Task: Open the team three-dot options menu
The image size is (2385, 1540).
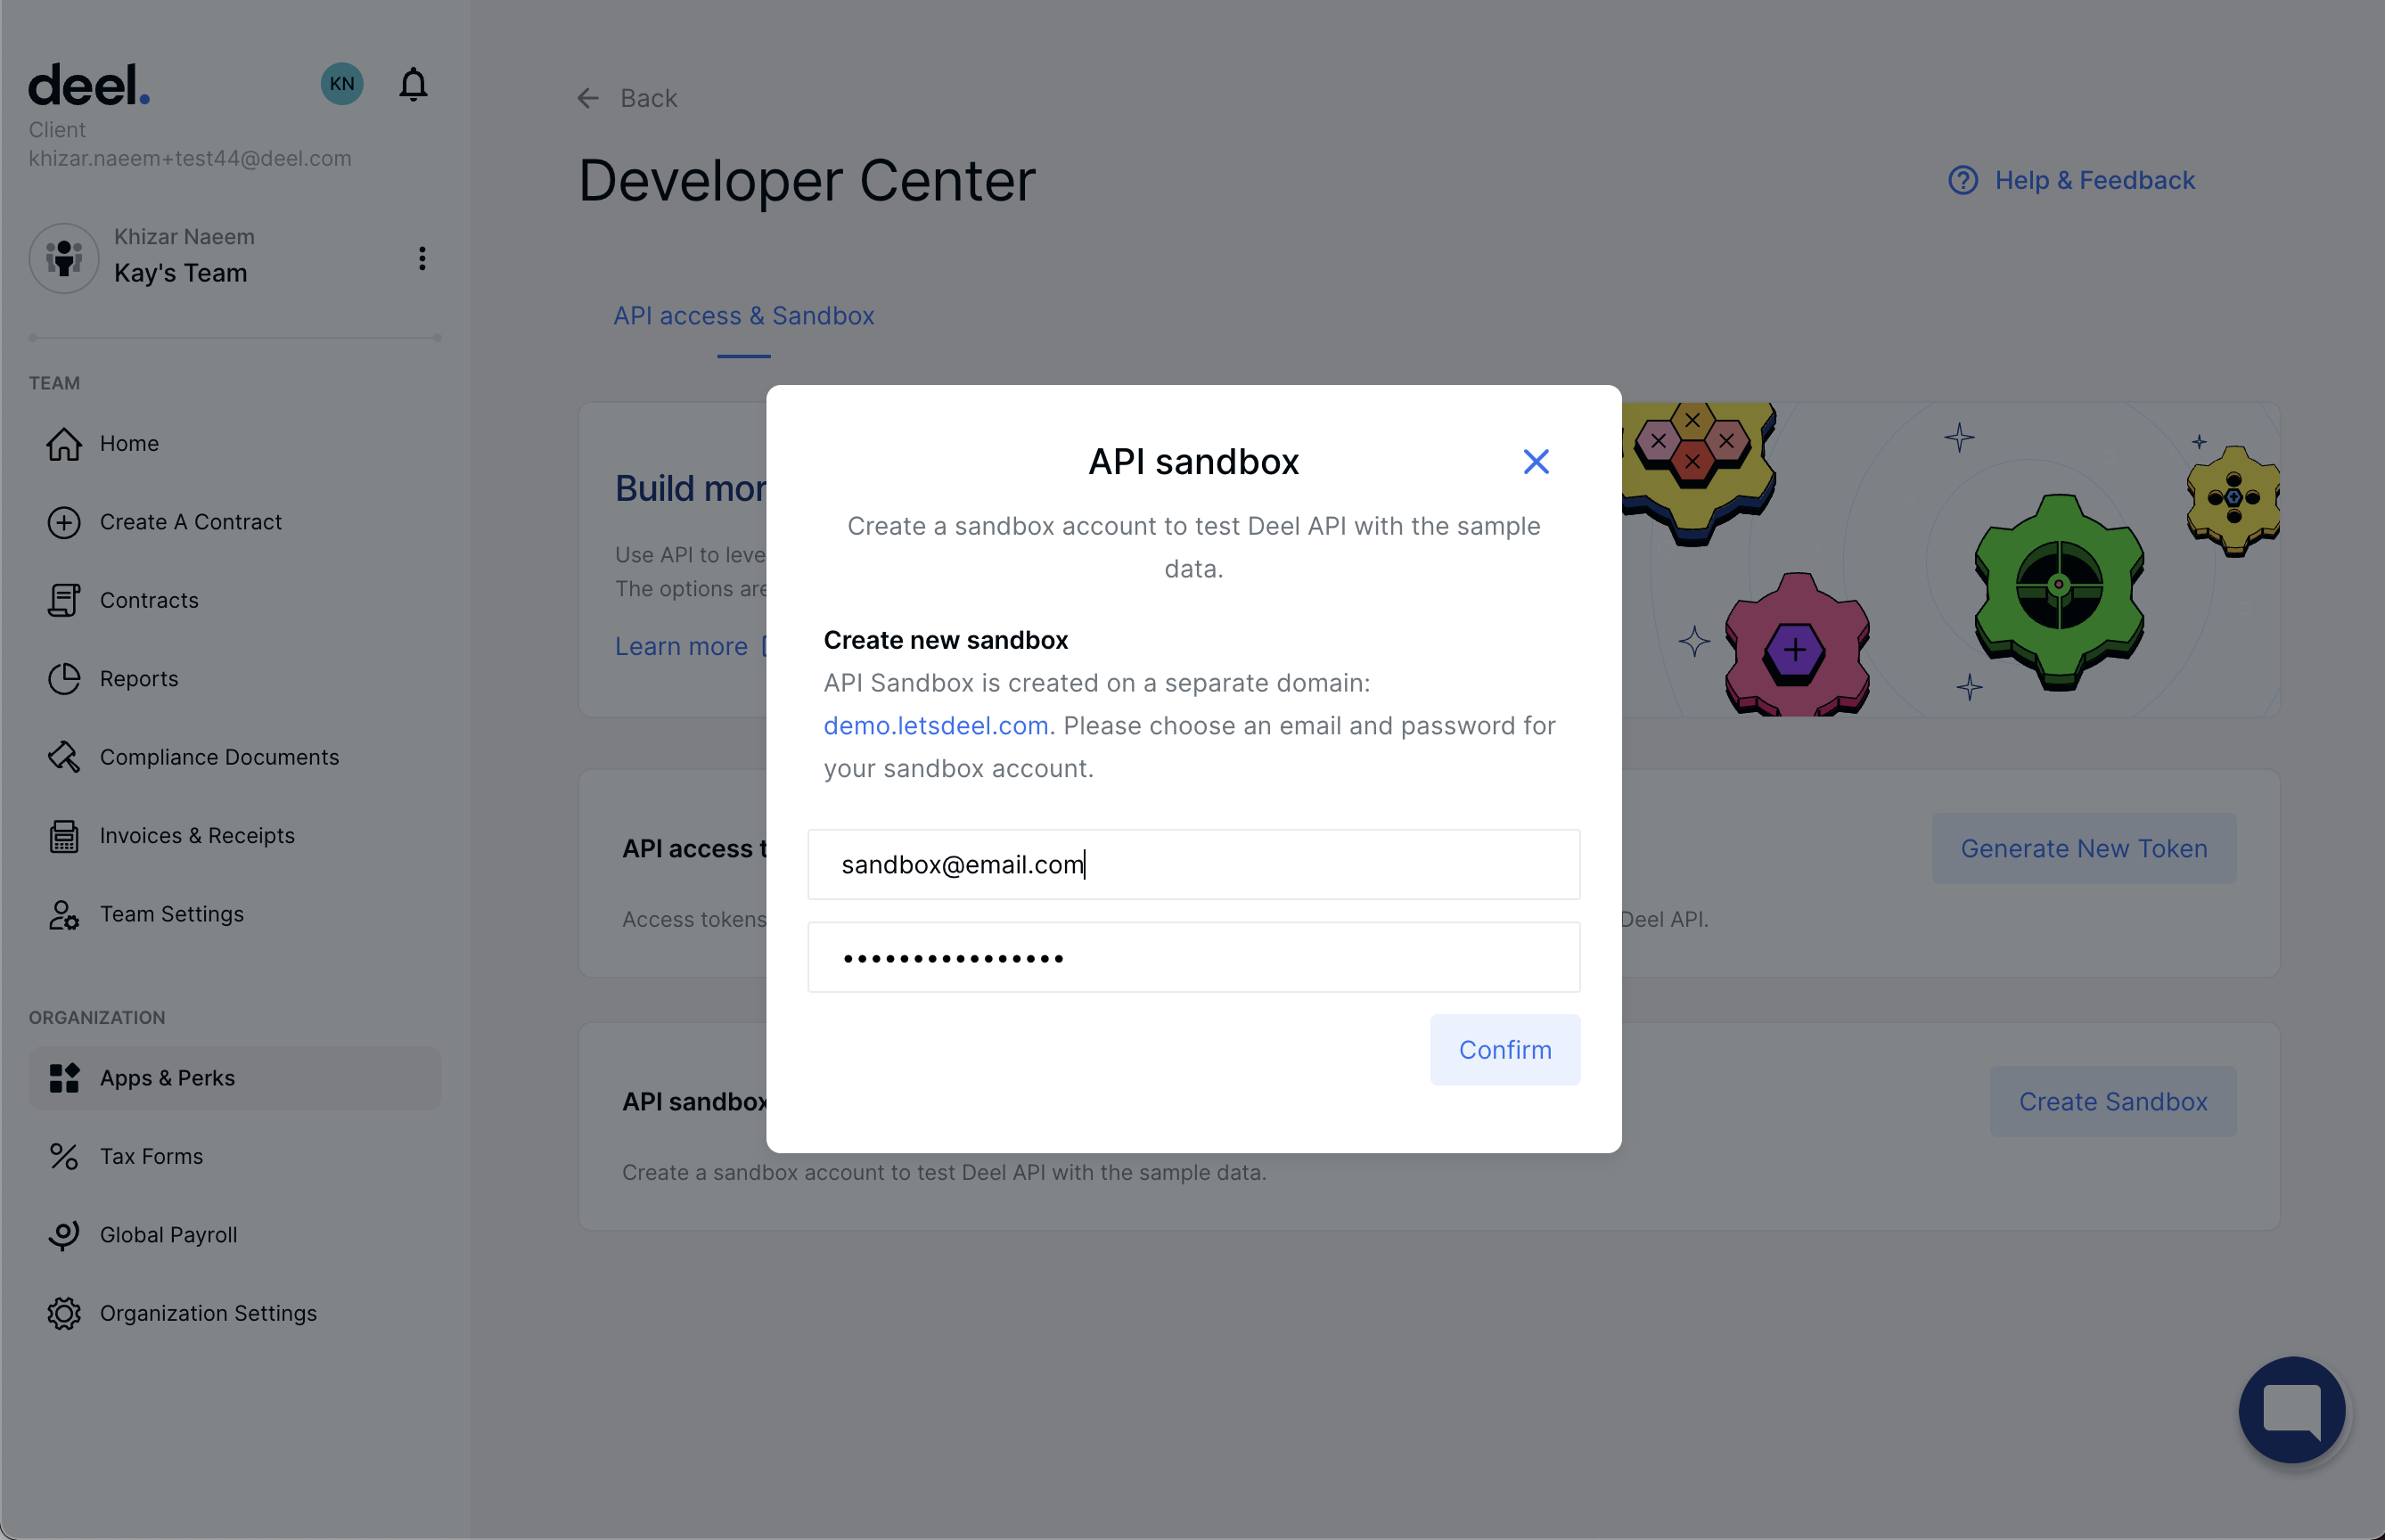Action: tap(422, 259)
